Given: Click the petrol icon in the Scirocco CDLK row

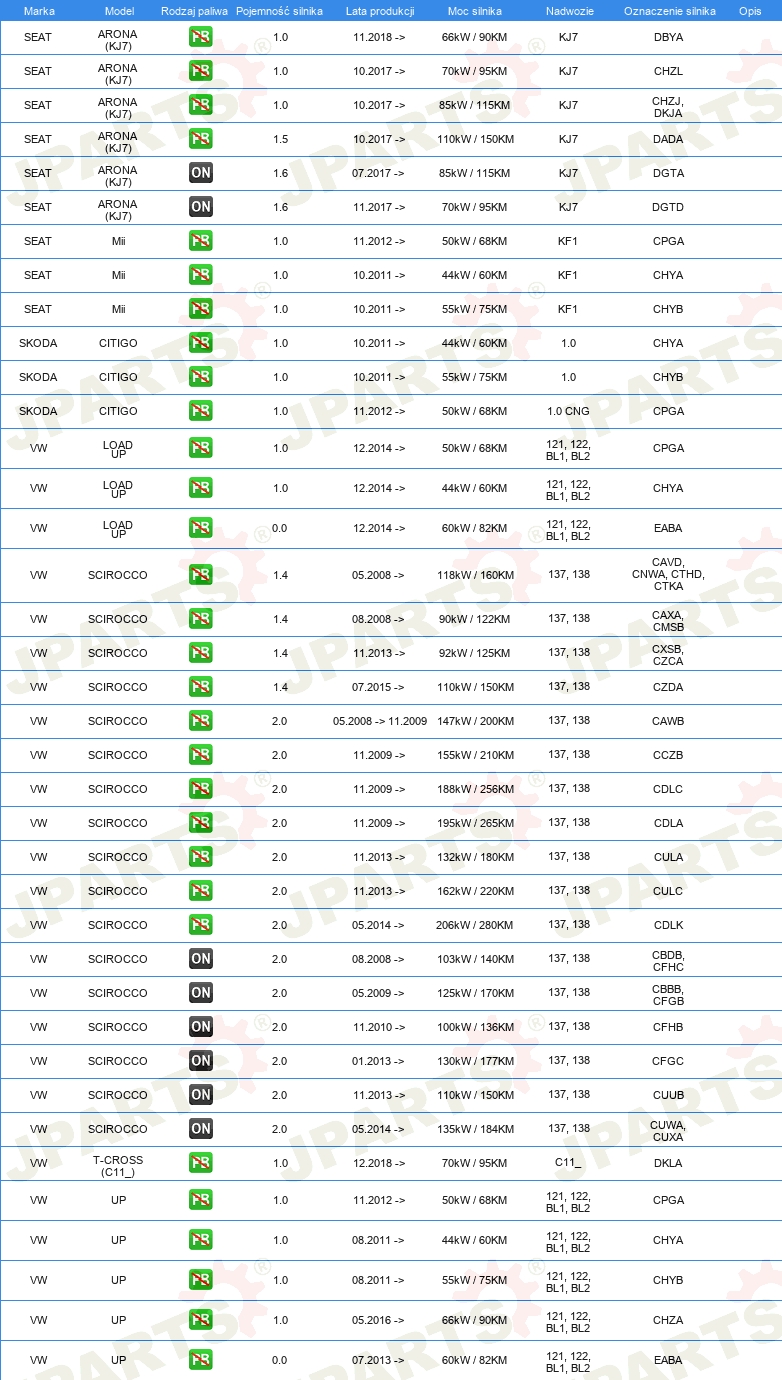Looking at the screenshot, I should 201,925.
